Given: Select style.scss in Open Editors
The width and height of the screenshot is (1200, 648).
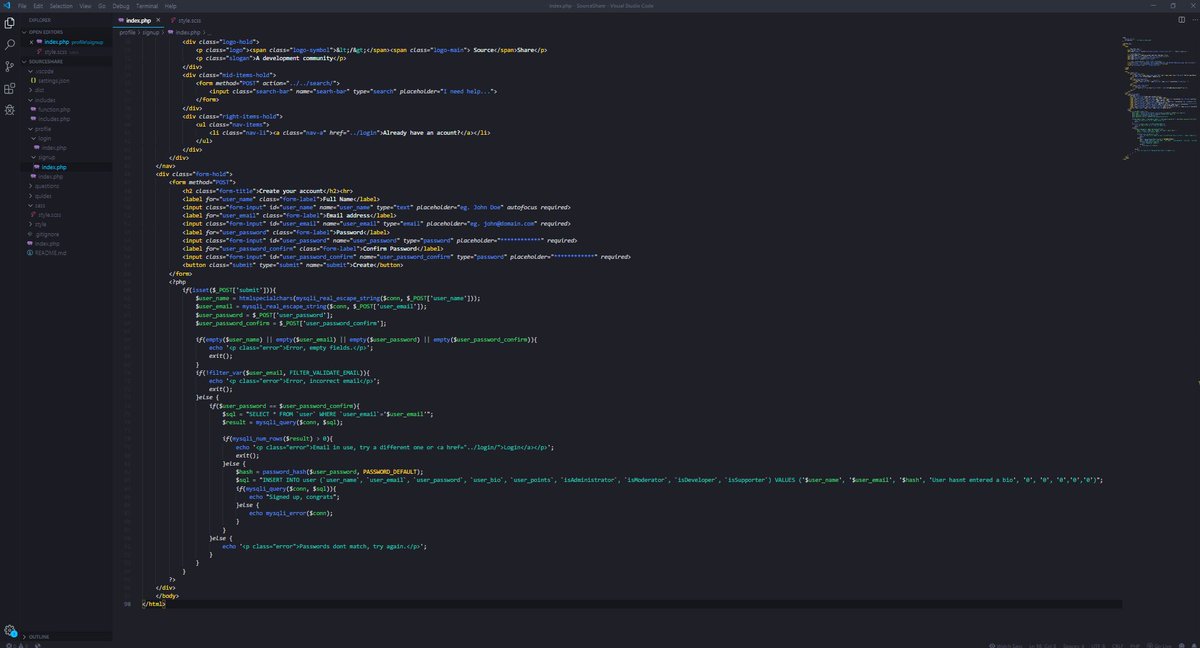Looking at the screenshot, I should tap(66, 52).
